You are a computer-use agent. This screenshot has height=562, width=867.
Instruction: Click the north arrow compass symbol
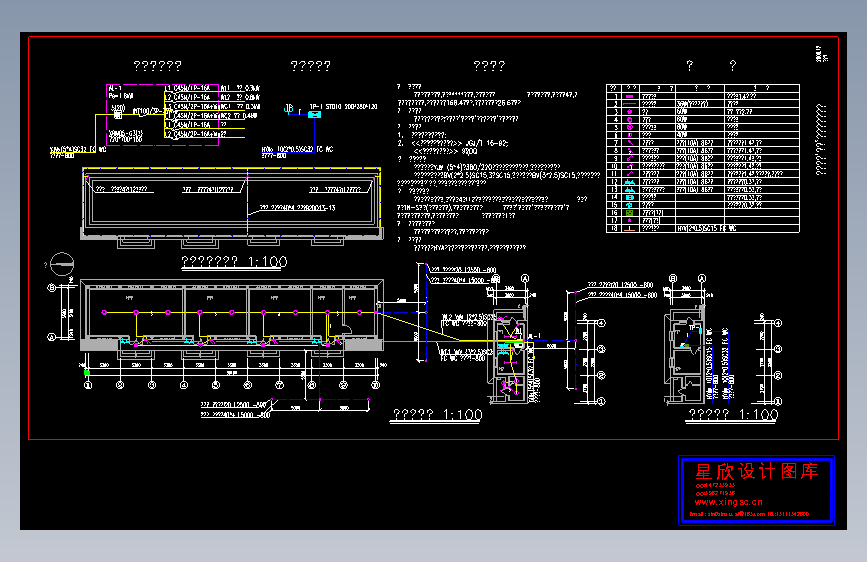(x=62, y=264)
